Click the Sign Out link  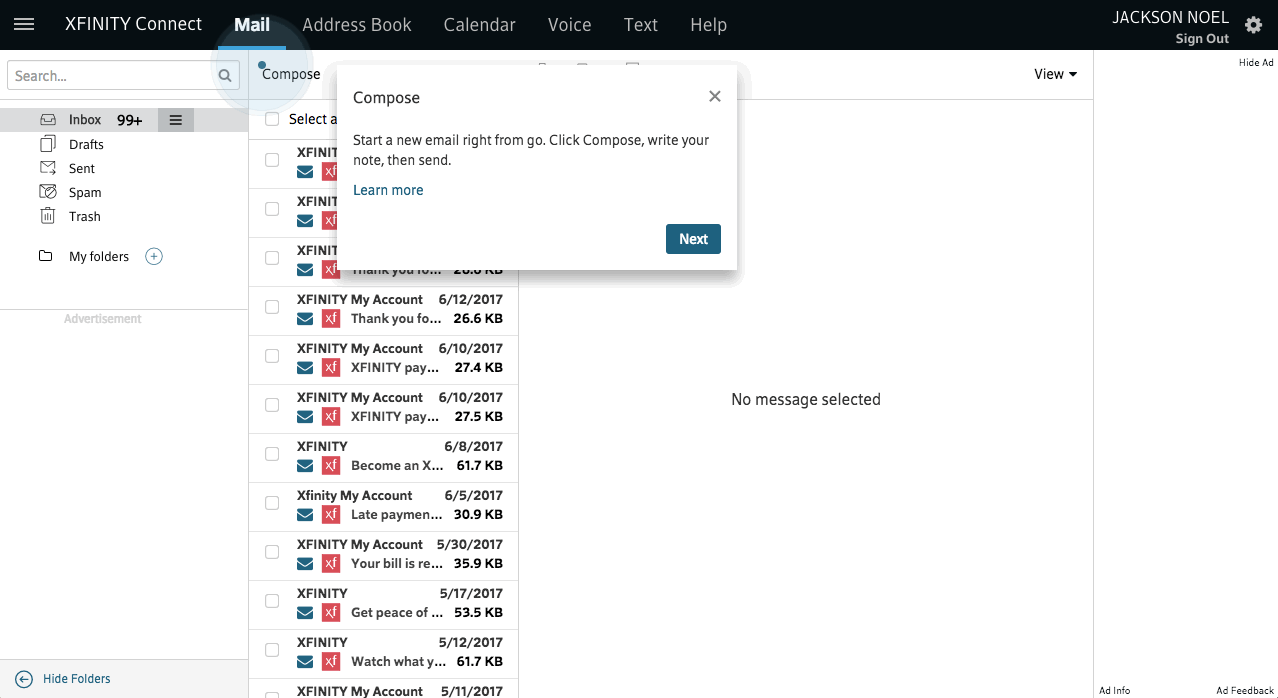click(1202, 39)
